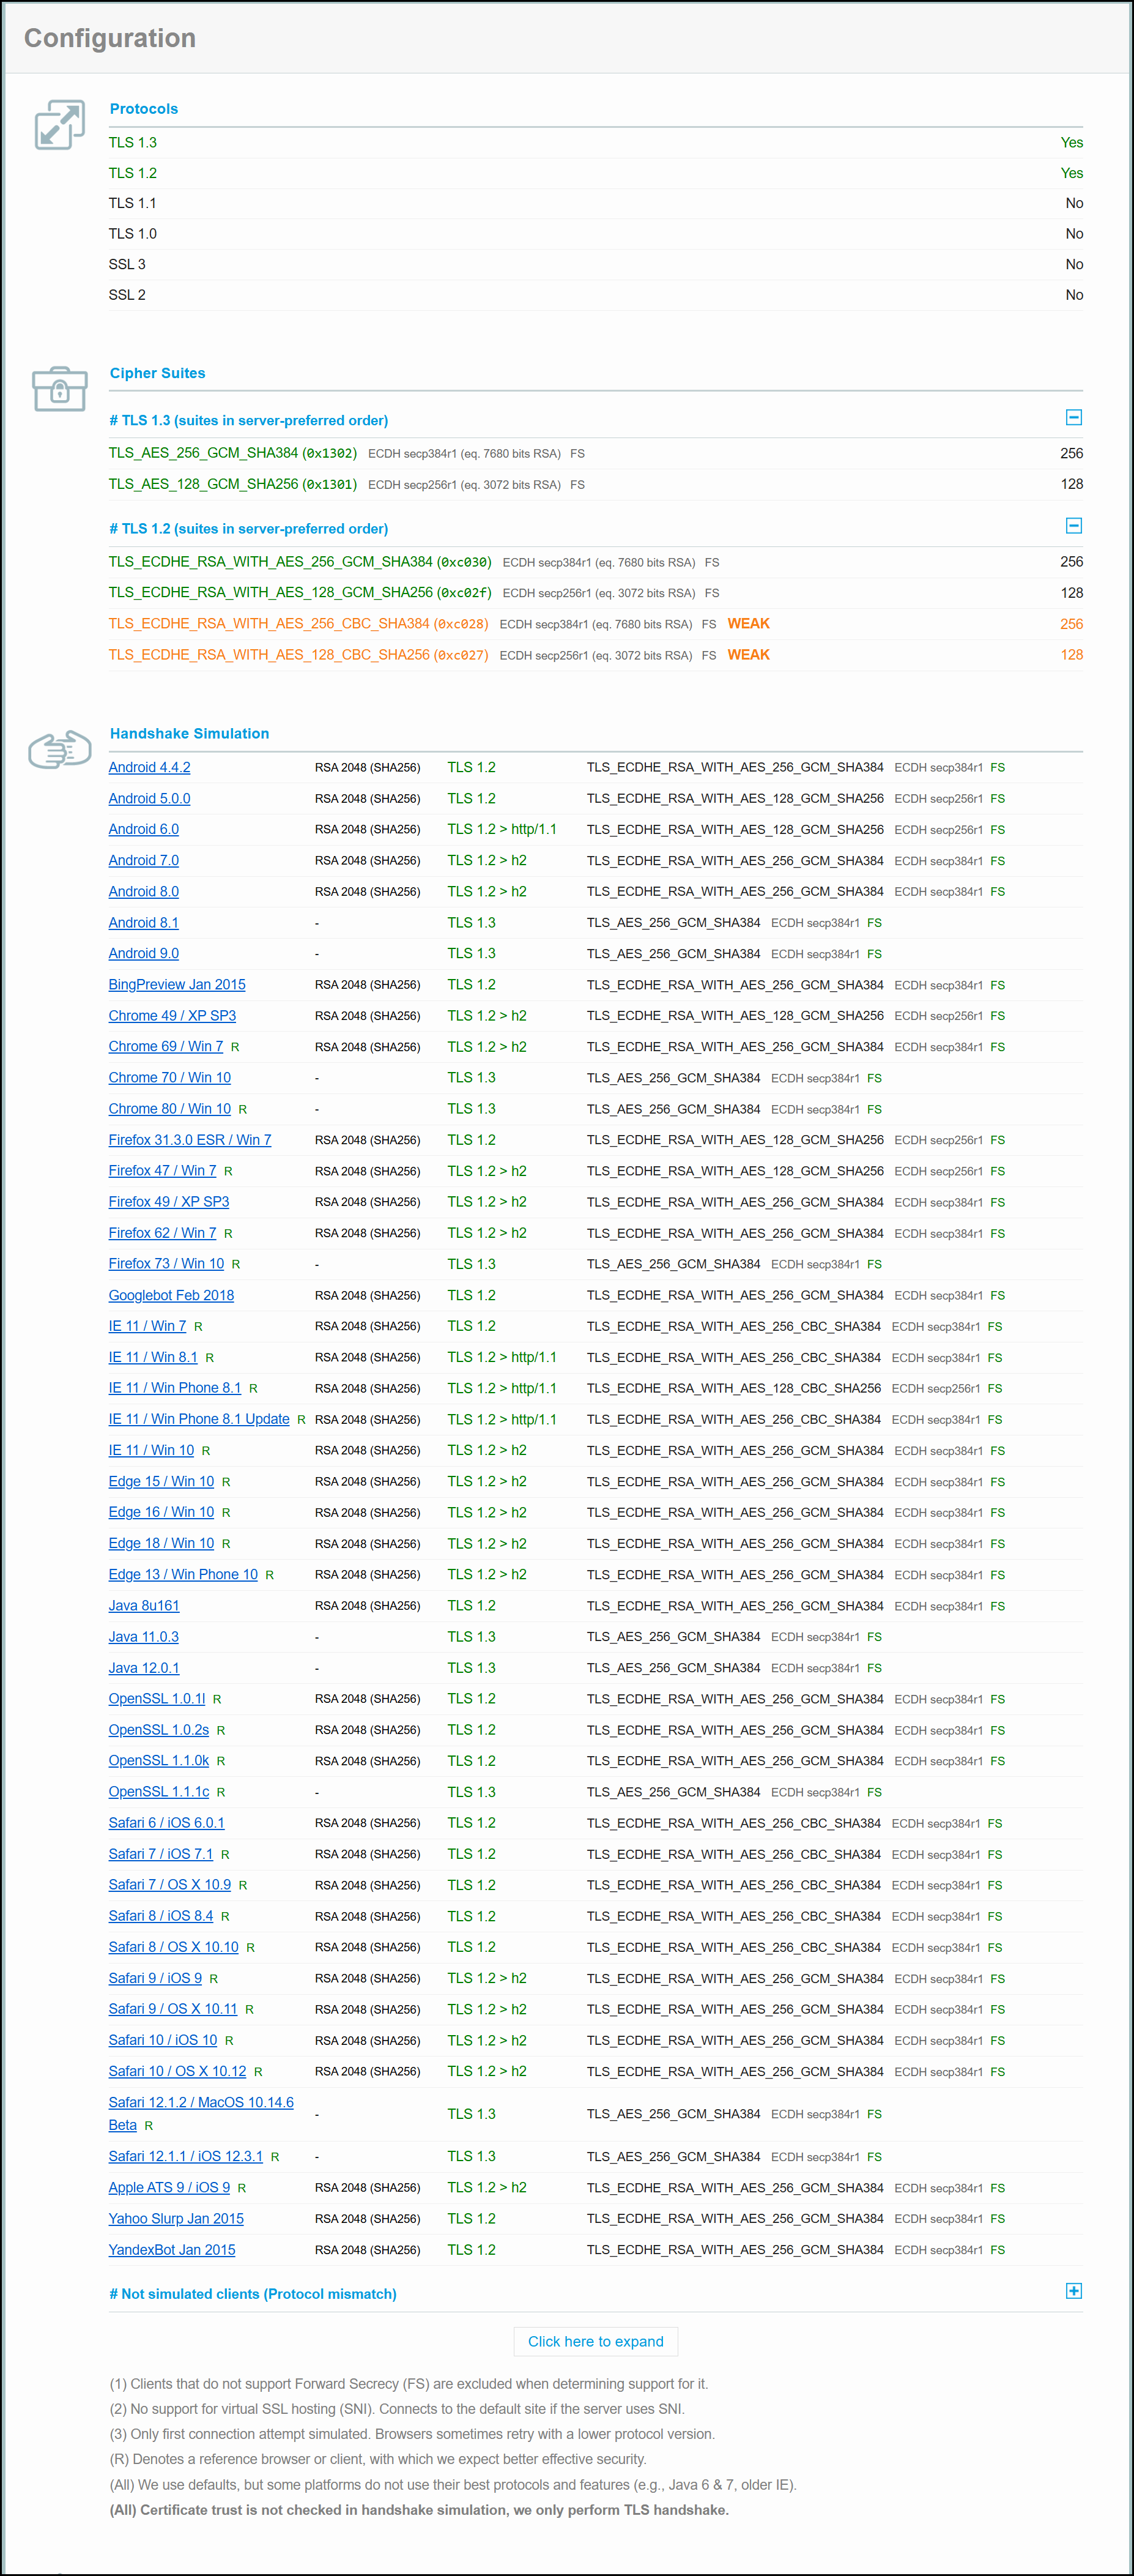Click the BingPreview Jan 2015 link
The width and height of the screenshot is (1134, 2576).
coord(177,985)
